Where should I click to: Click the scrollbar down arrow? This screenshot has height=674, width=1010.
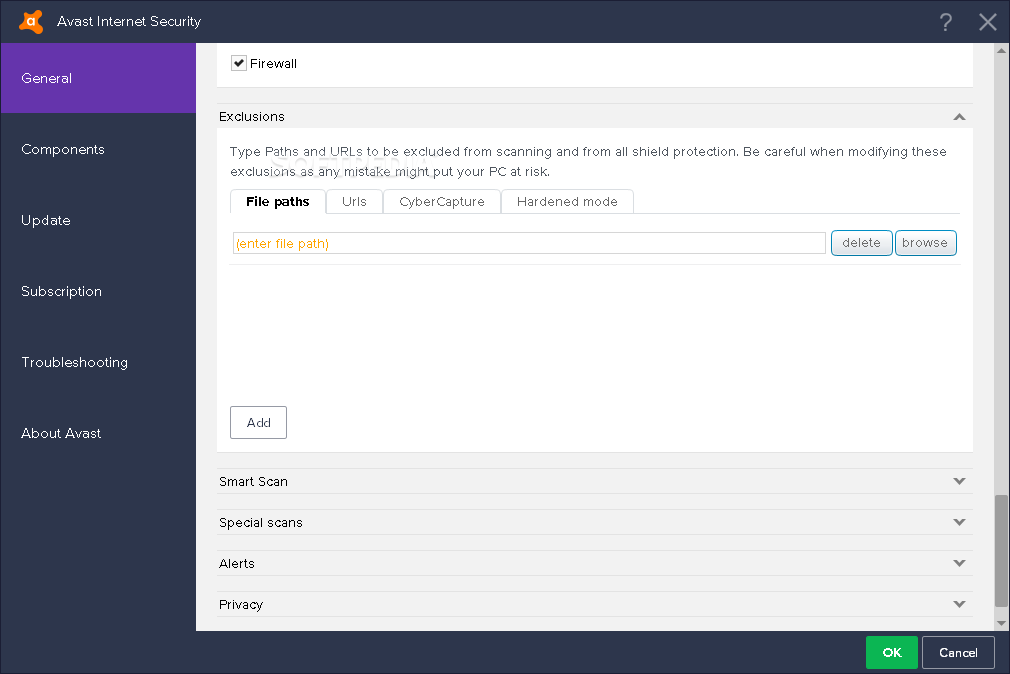click(x=1001, y=623)
